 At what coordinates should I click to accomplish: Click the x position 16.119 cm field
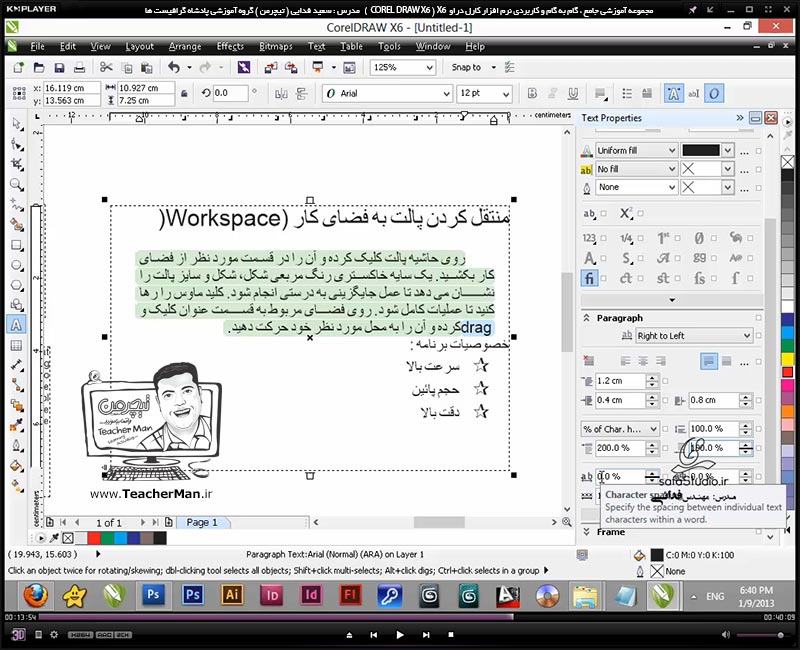(71, 88)
